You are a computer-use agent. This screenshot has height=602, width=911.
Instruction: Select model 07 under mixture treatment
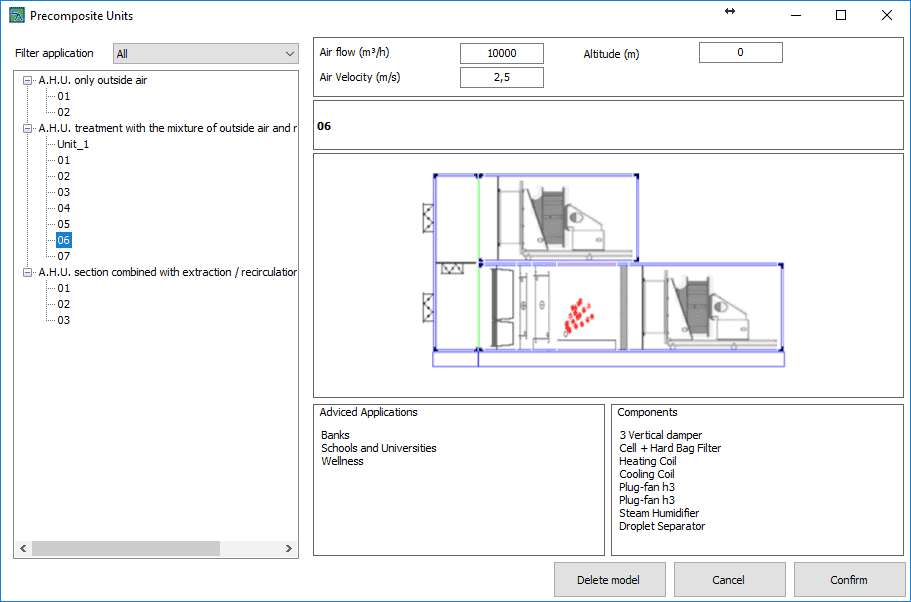coord(64,256)
